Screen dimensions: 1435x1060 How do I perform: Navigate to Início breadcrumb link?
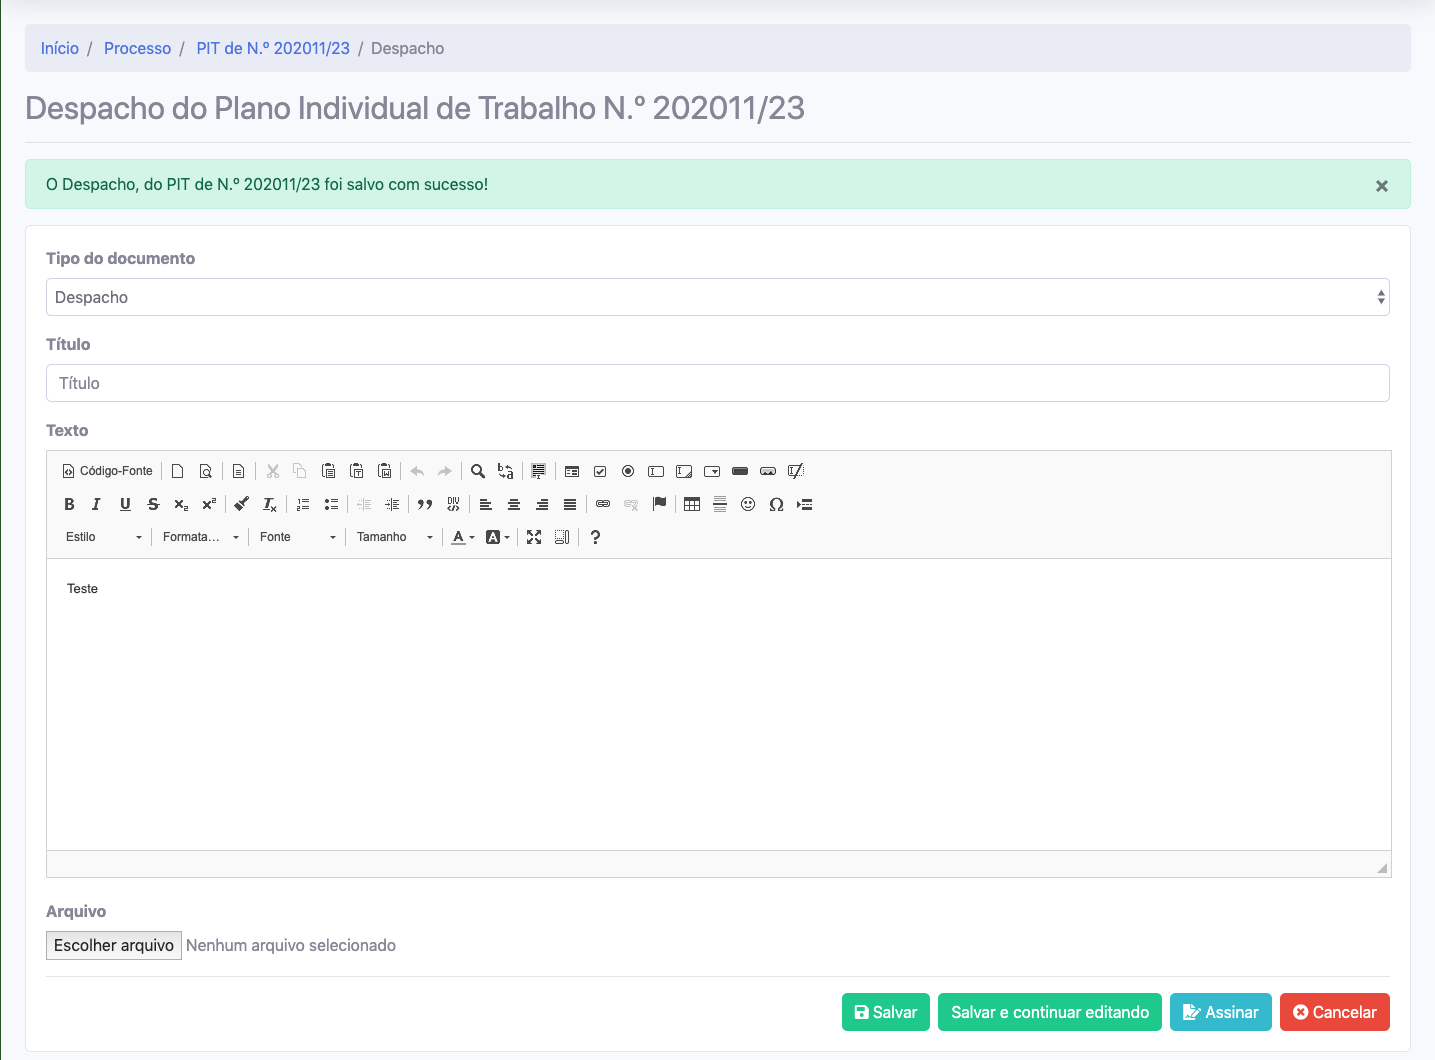coord(59,48)
